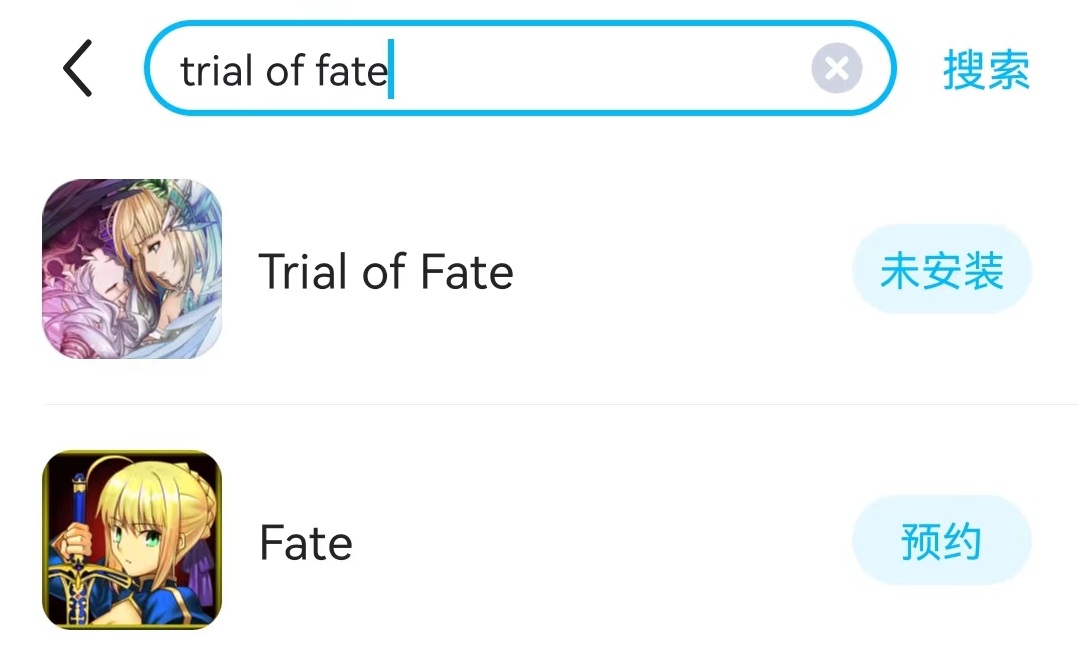Open the Trial of Fate app icon
This screenshot has width=1077, height=671.
[132, 269]
